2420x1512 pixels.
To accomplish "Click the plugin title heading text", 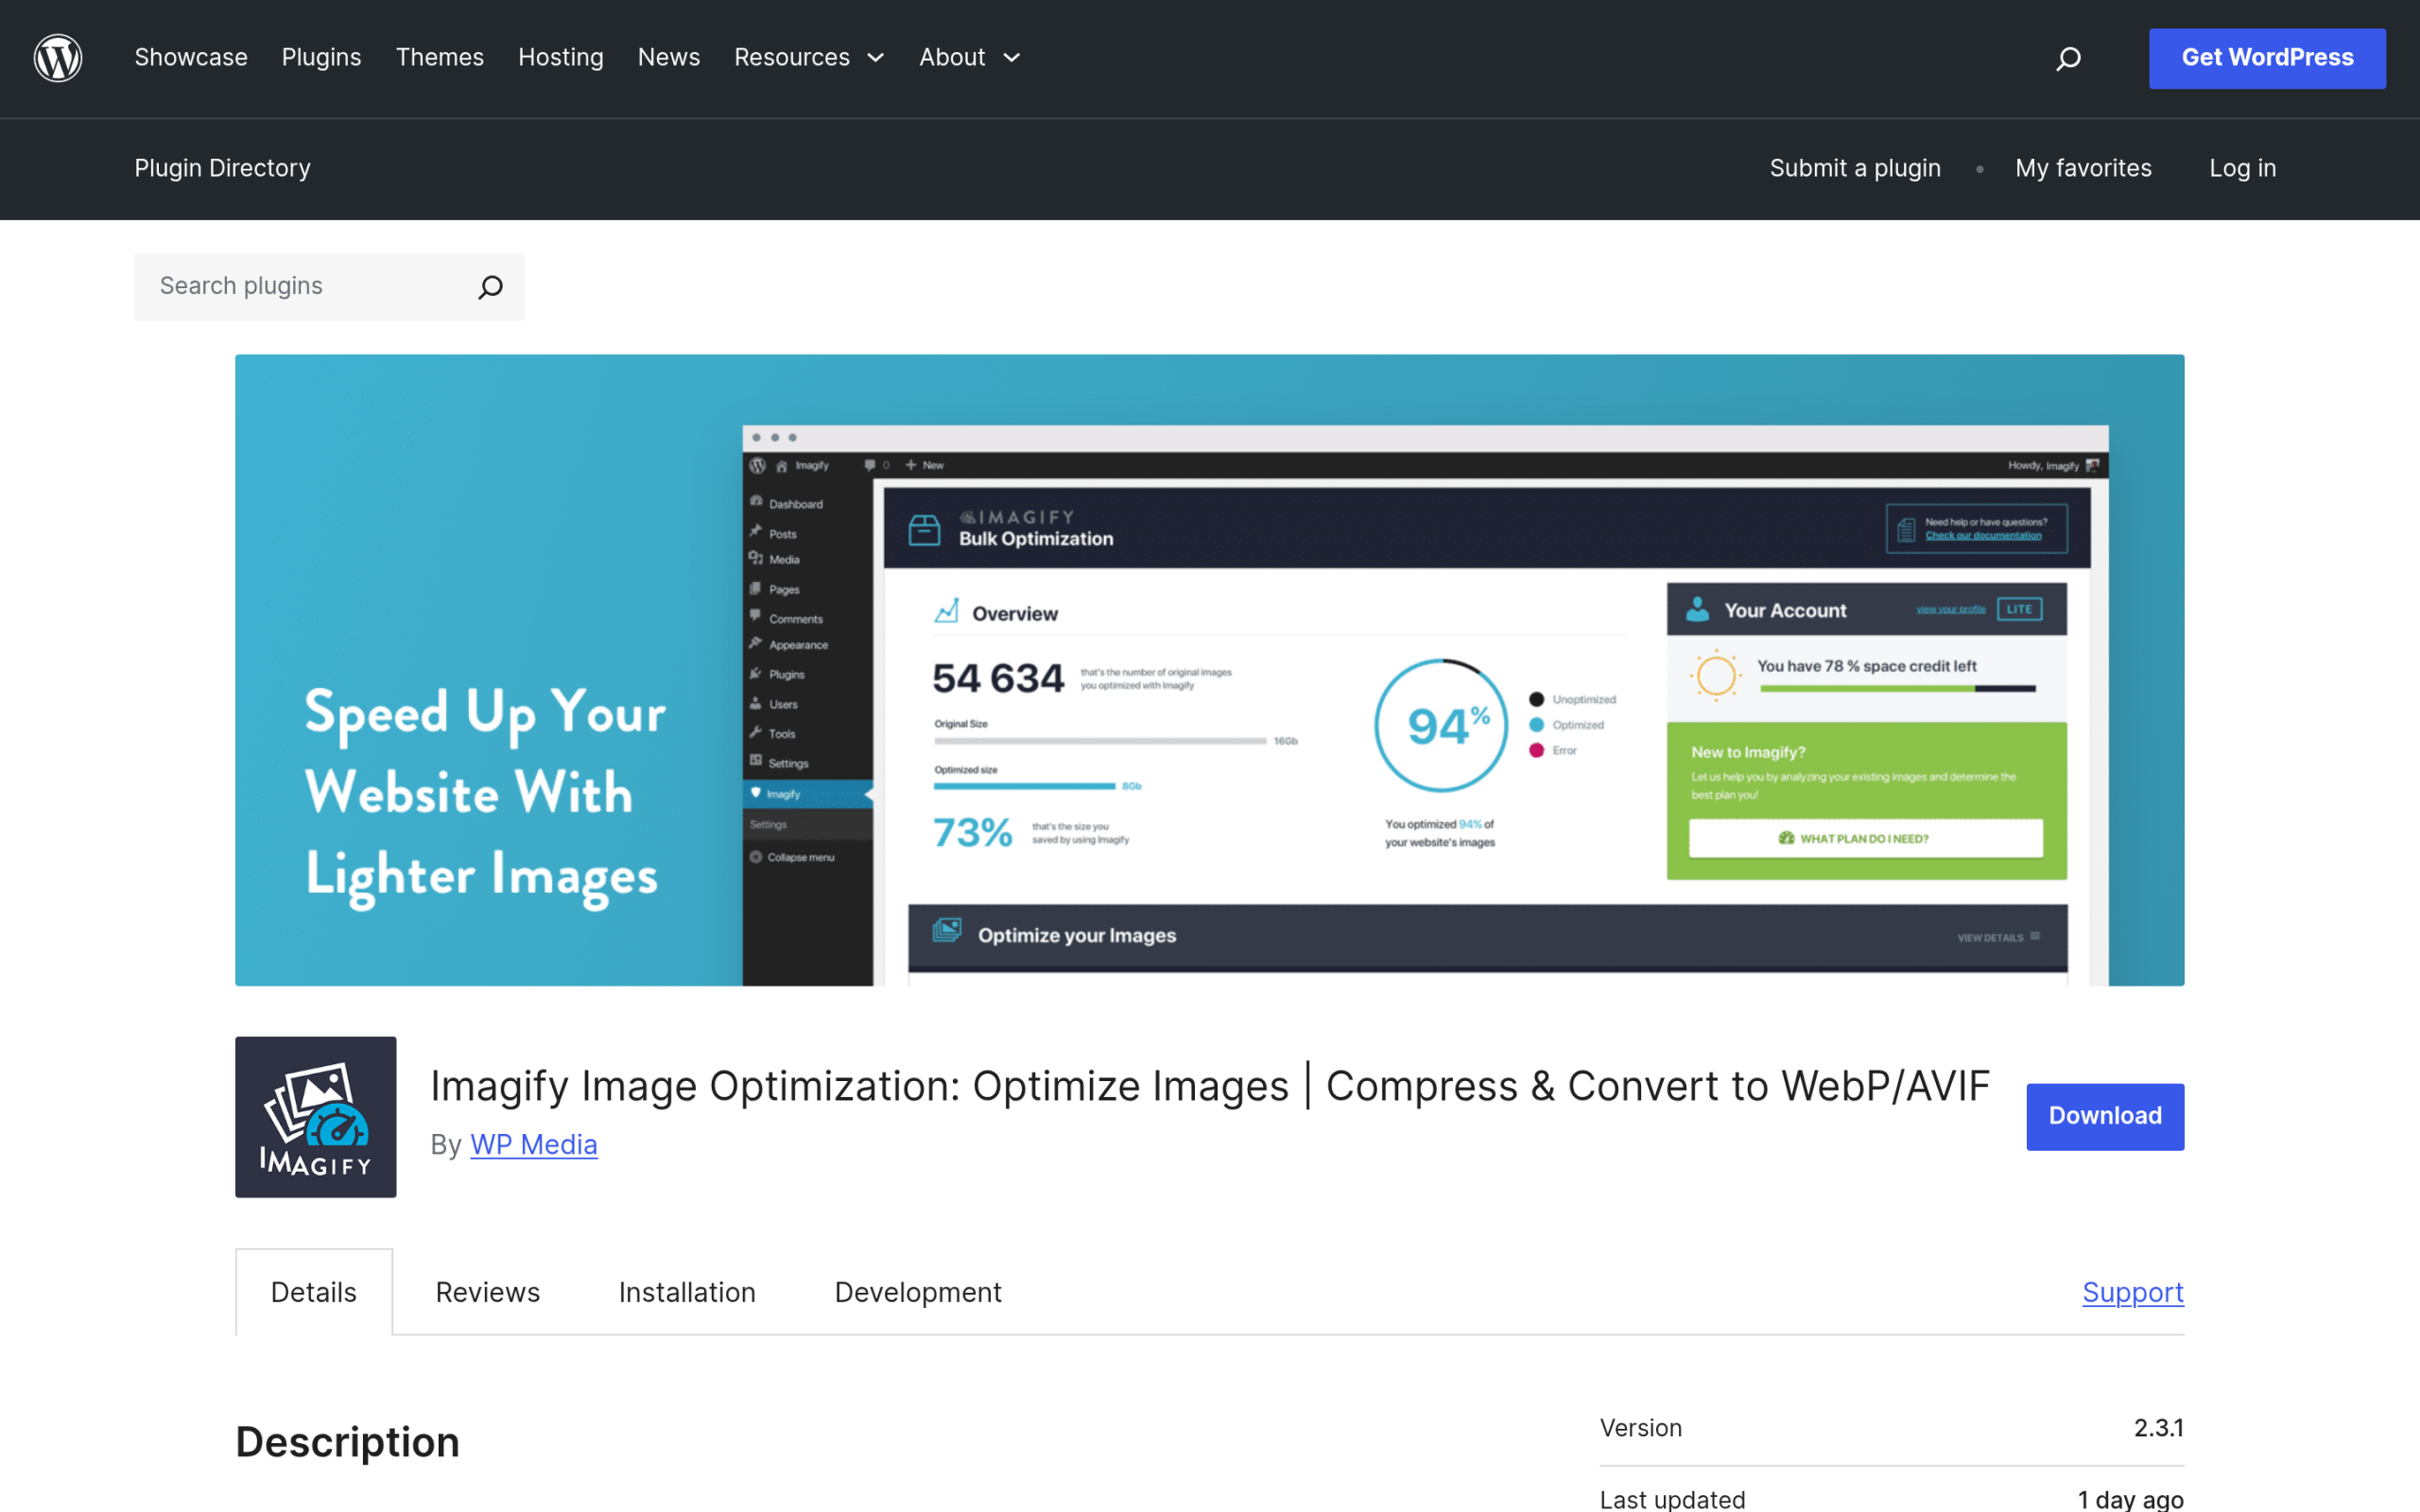I will click(x=1210, y=1086).
